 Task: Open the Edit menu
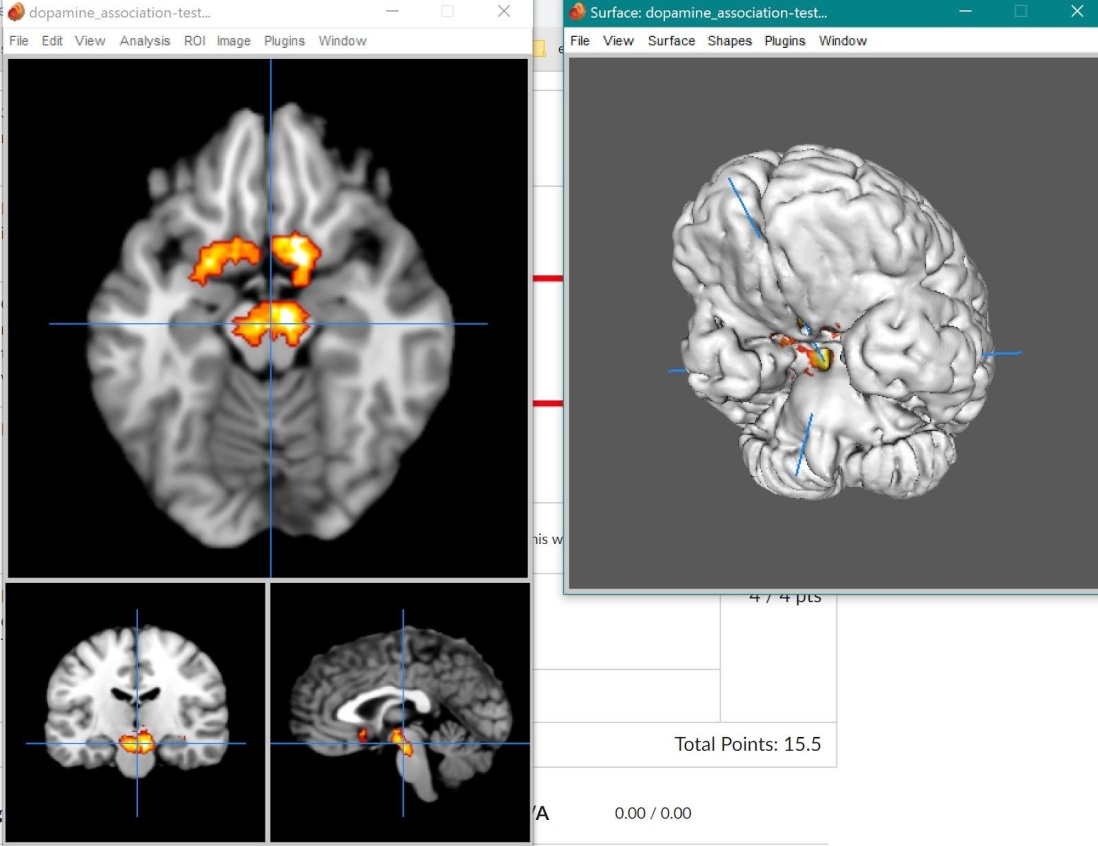52,41
